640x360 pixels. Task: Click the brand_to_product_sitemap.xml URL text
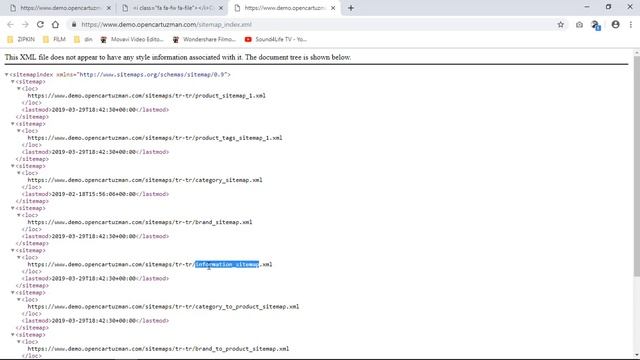point(158,349)
